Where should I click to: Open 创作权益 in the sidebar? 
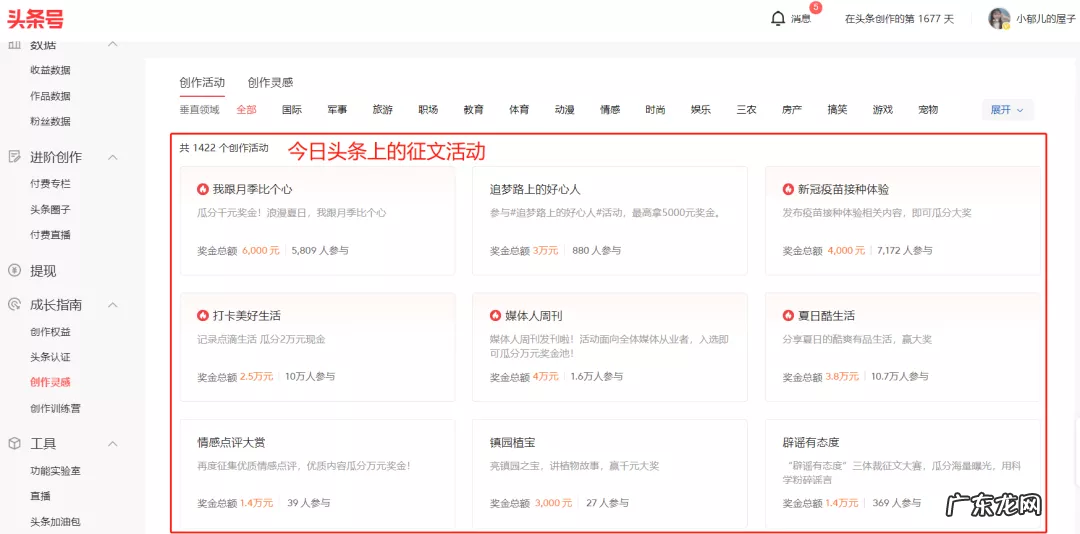[x=50, y=331]
